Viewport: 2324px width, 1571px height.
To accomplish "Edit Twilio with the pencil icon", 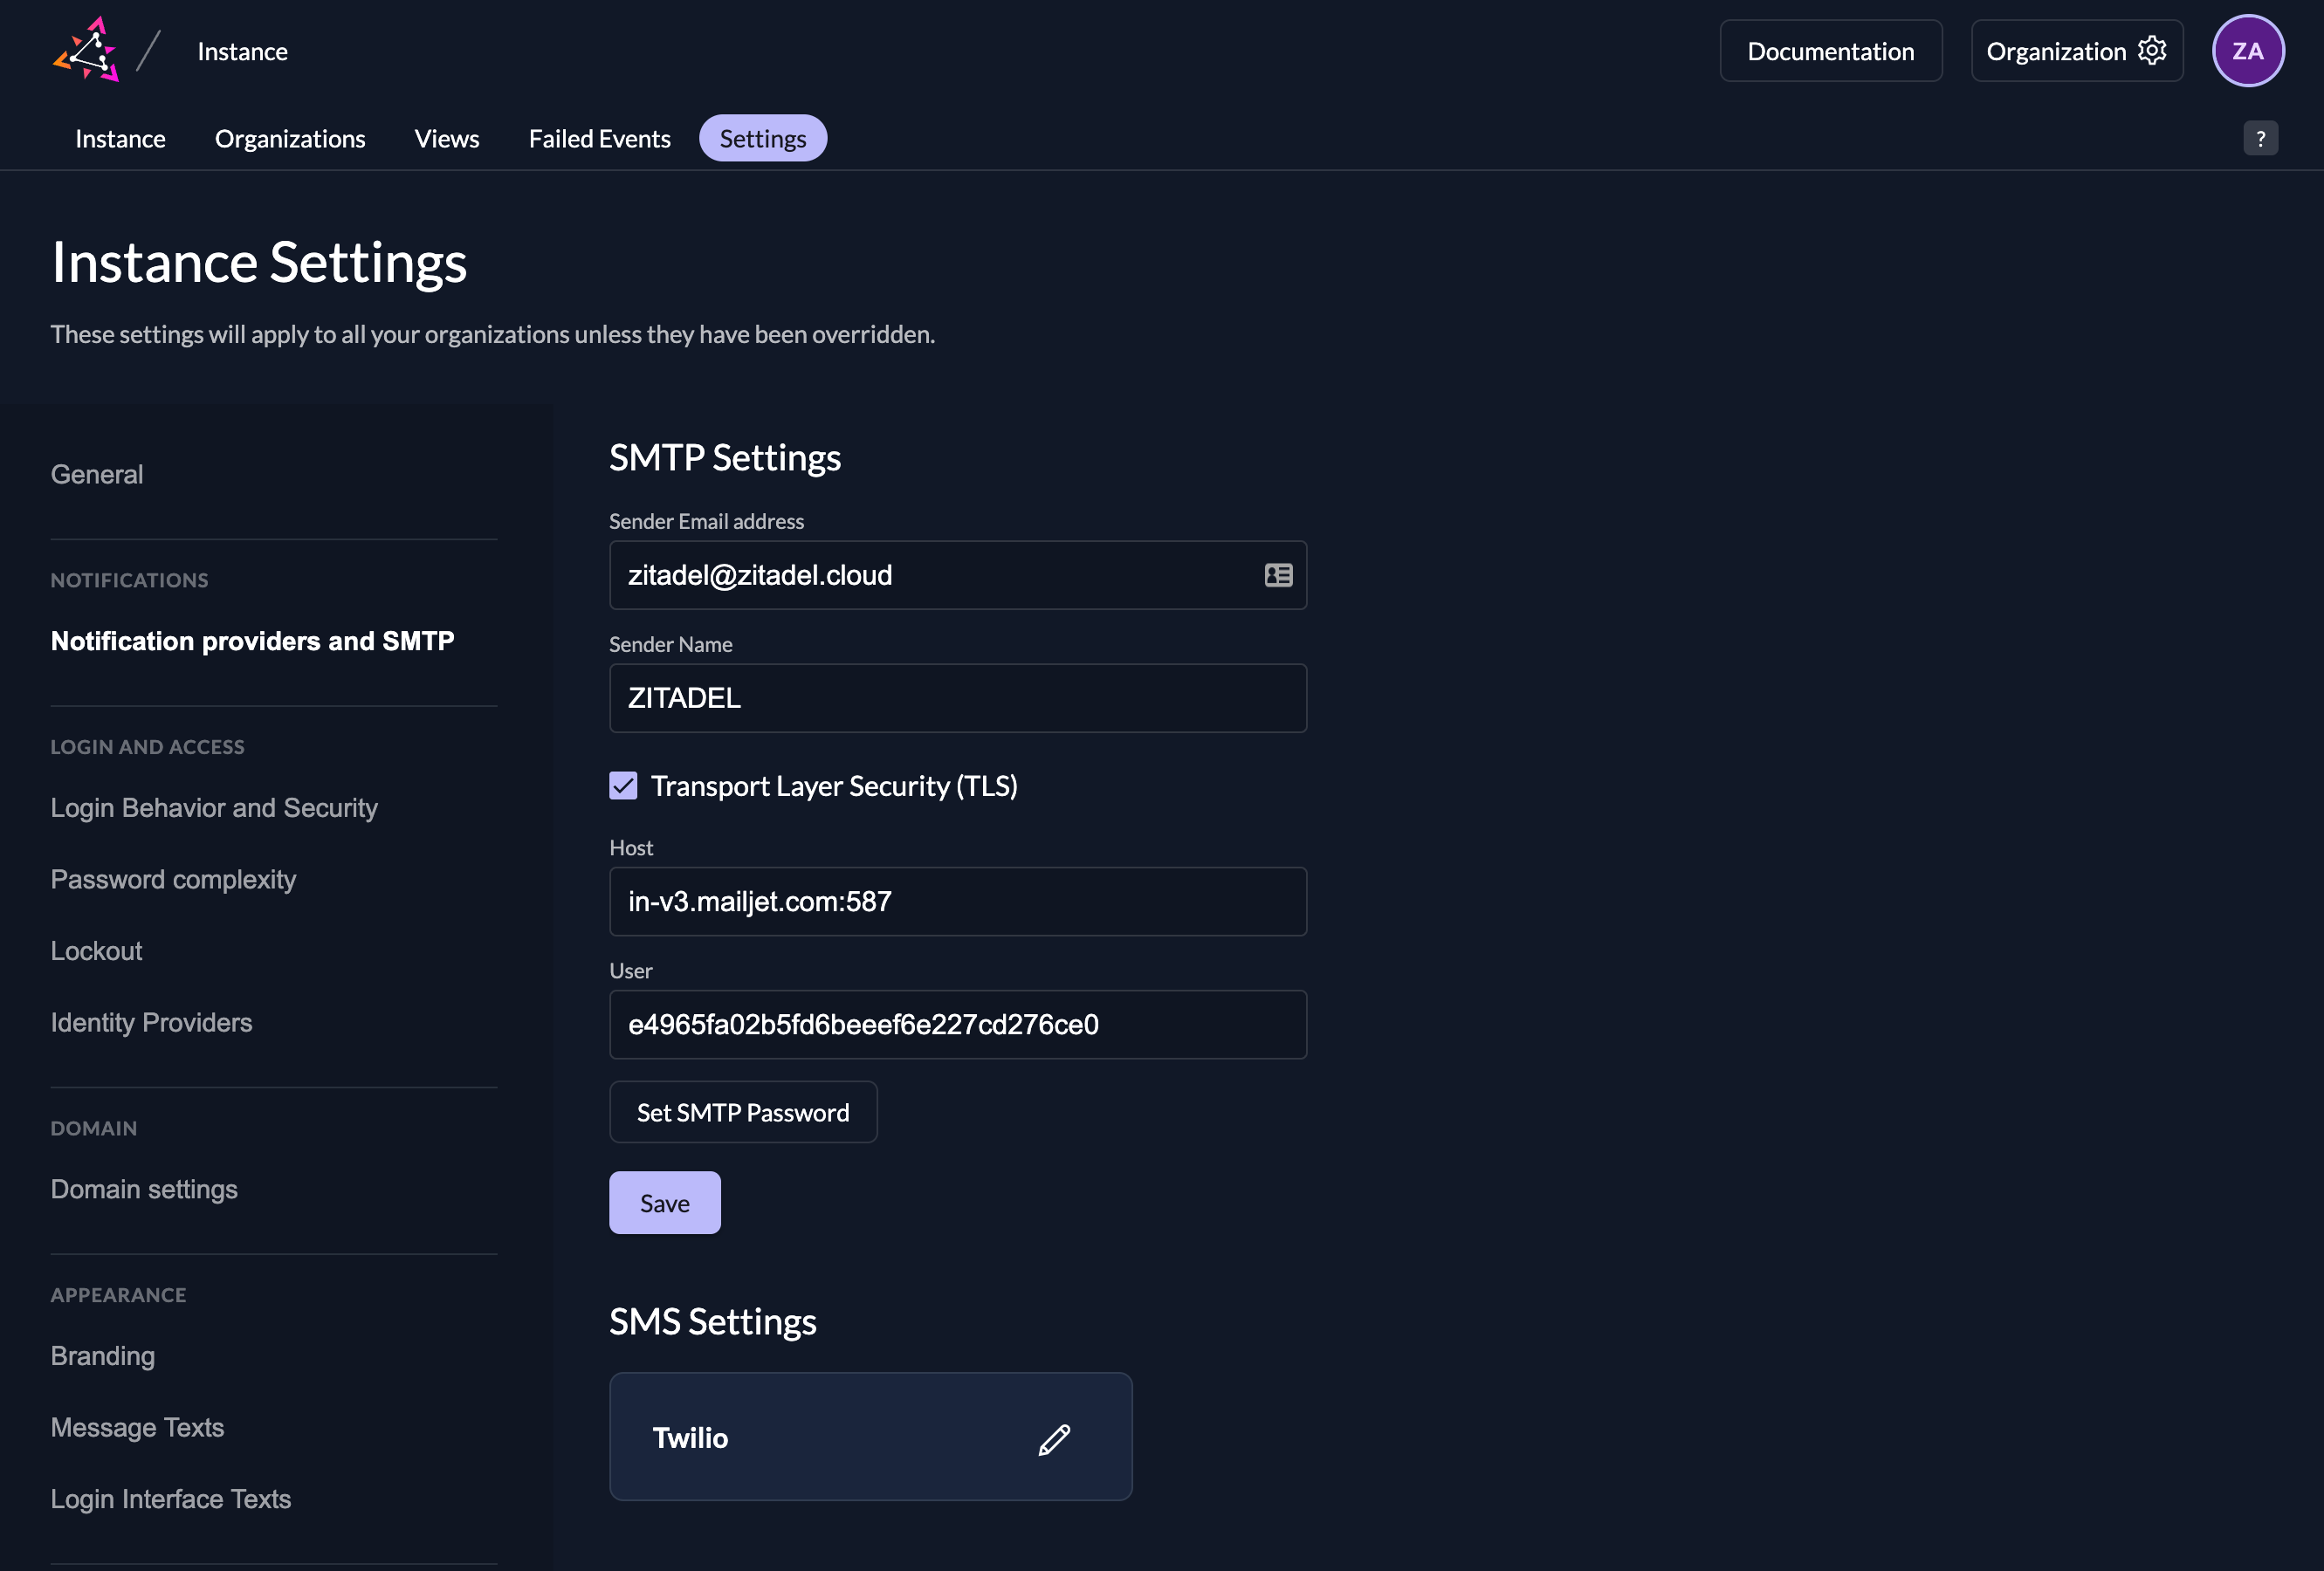I will coord(1054,1439).
